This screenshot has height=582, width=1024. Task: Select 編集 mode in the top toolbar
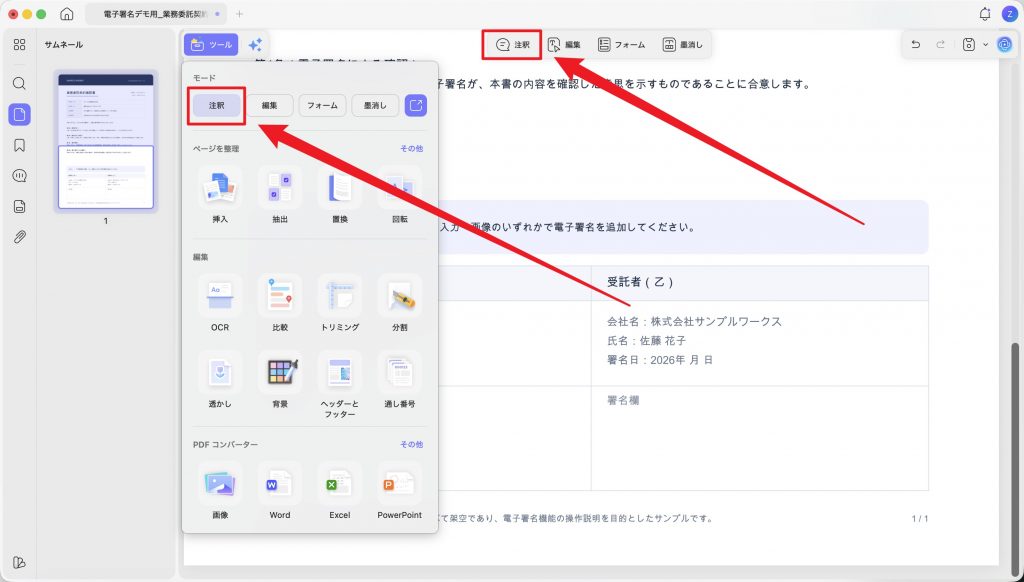coord(564,44)
